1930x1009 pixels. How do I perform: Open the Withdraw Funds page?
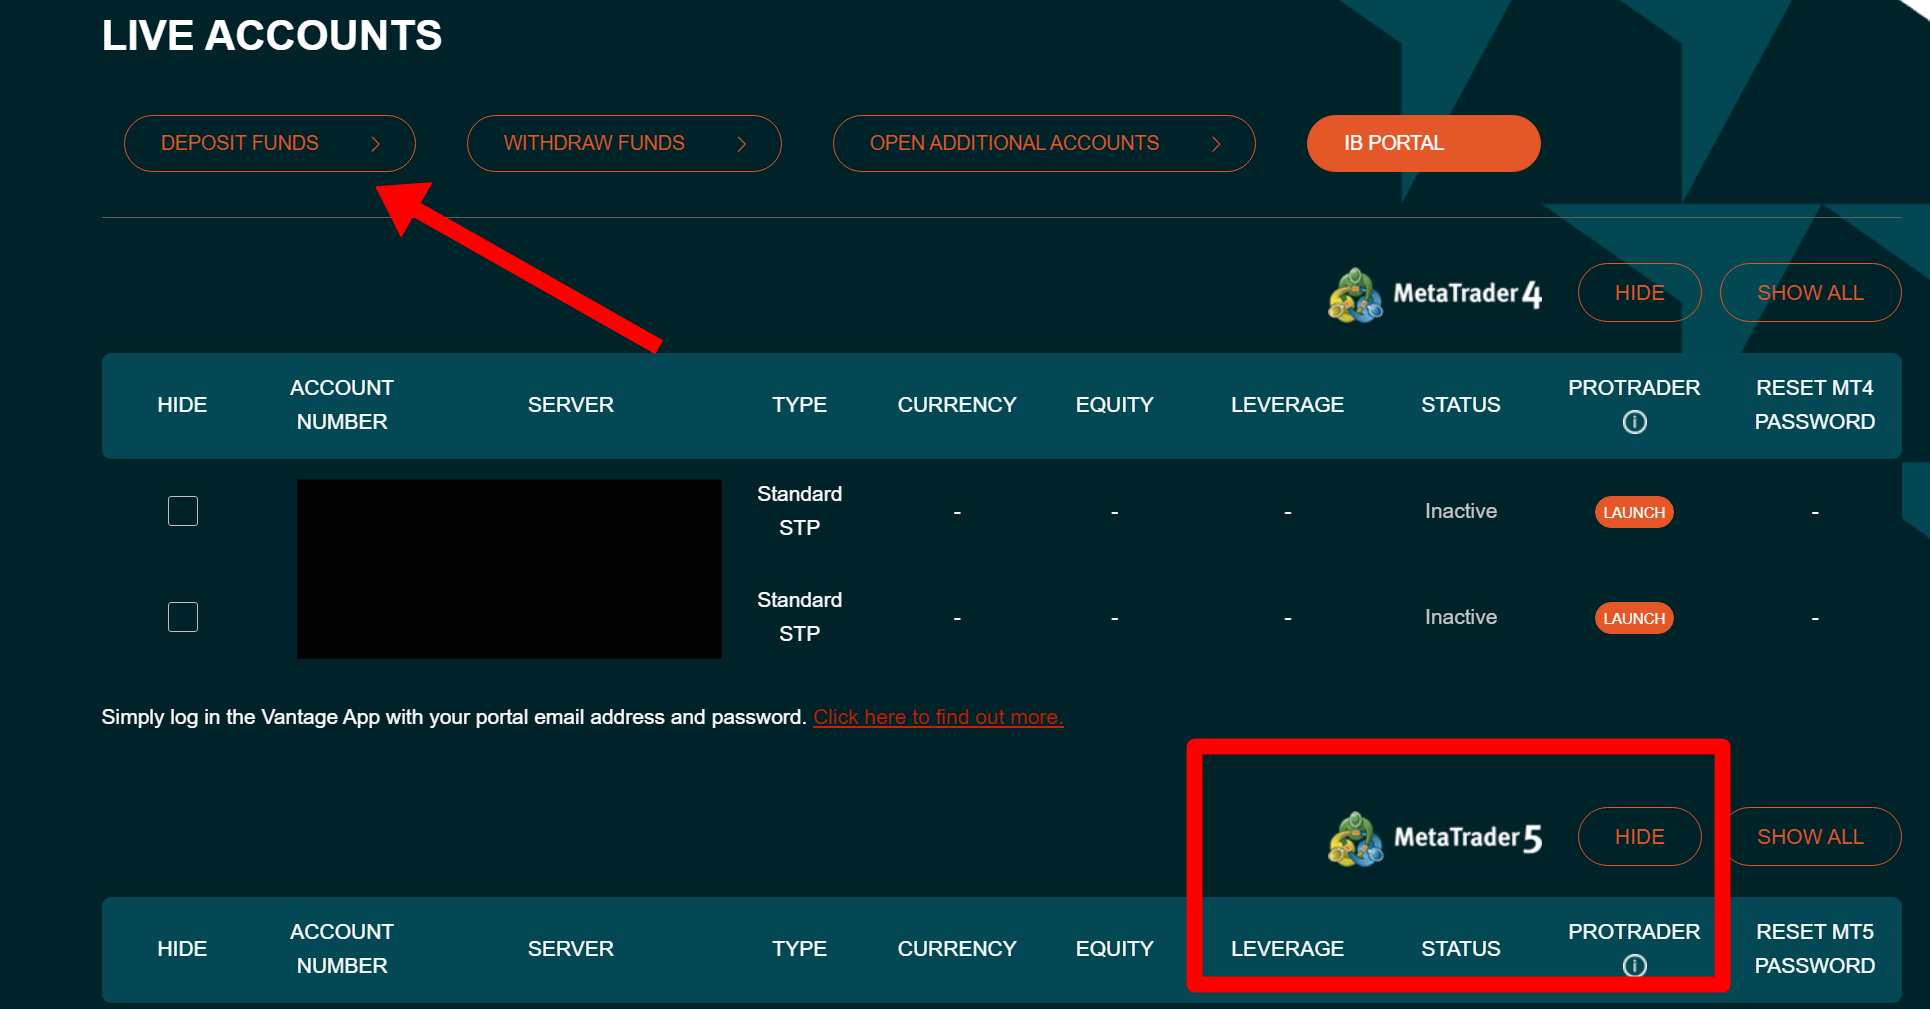click(624, 143)
